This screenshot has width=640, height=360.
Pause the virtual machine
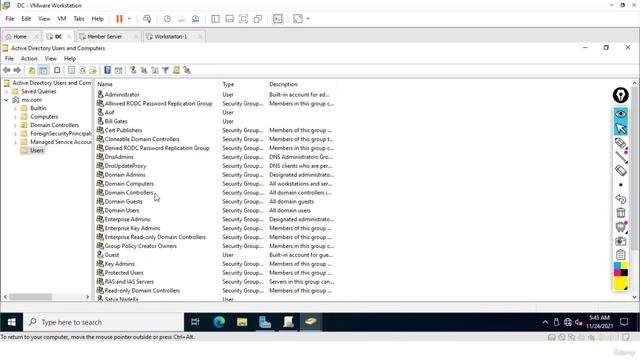(119, 19)
